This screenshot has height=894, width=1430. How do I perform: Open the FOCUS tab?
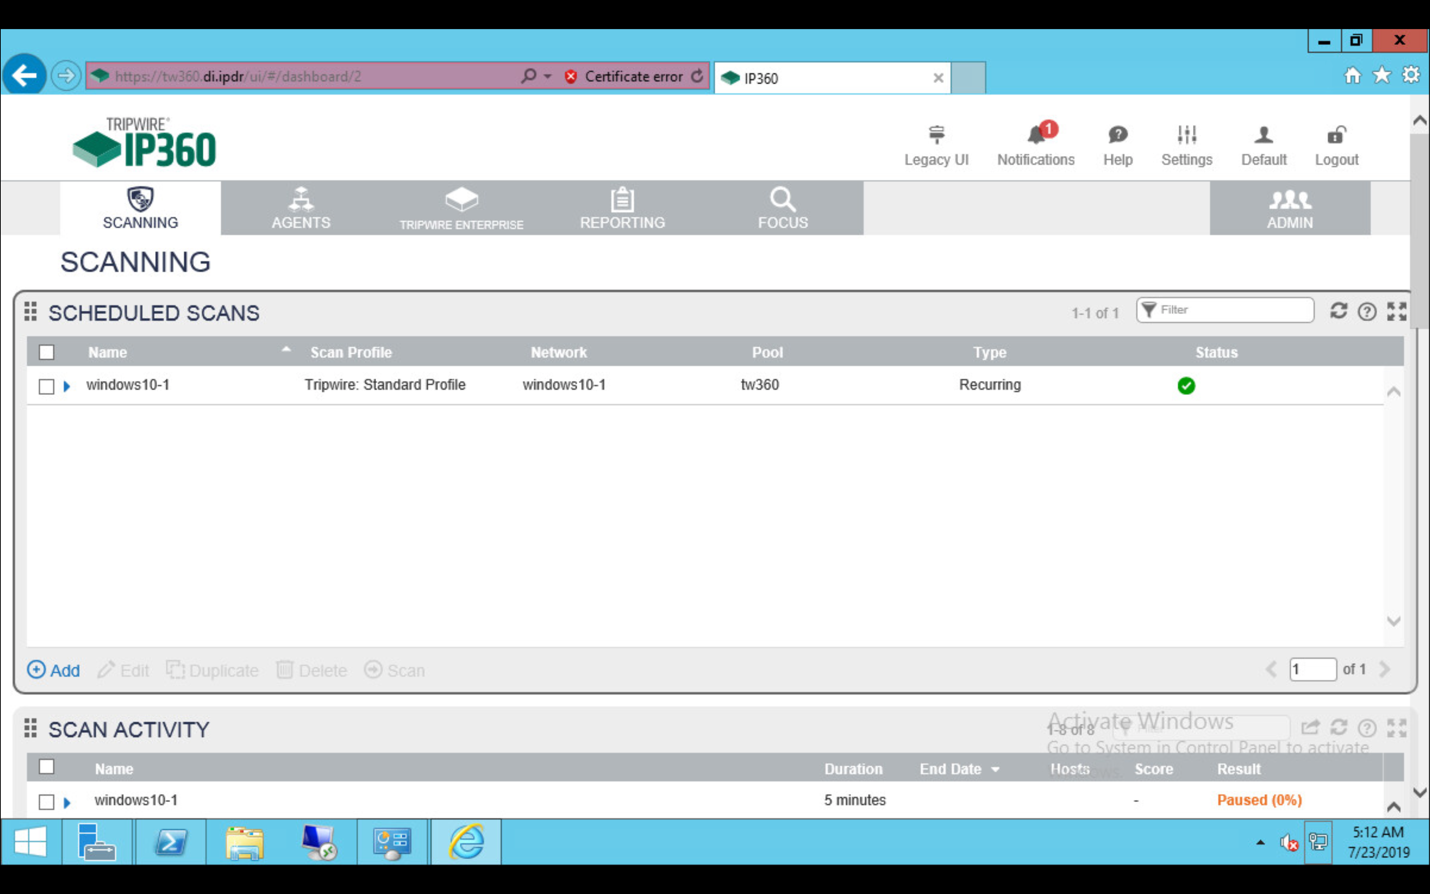(782, 208)
